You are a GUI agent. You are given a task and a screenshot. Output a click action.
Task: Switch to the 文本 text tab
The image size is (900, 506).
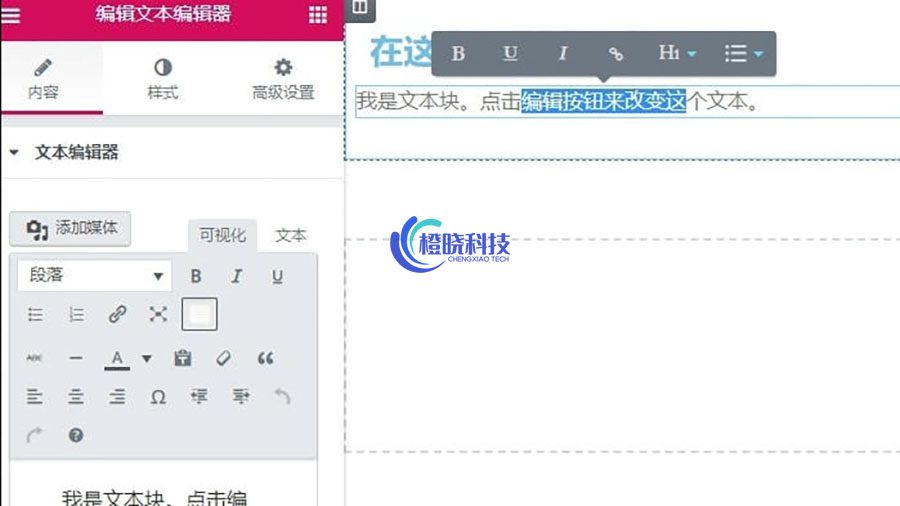pyautogui.click(x=290, y=236)
